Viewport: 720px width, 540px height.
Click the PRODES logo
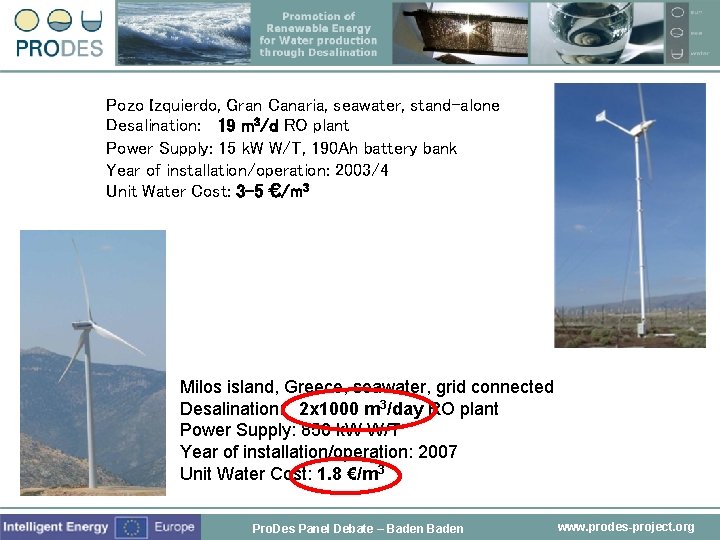(x=59, y=34)
